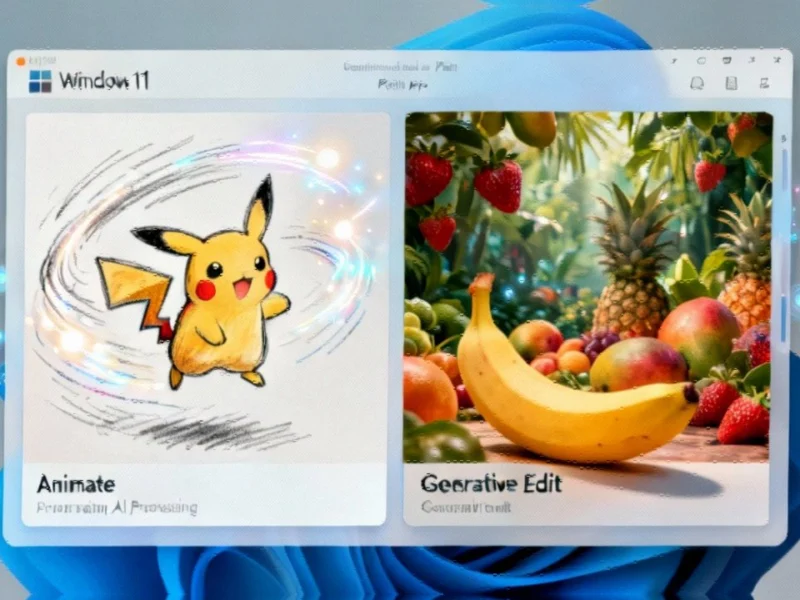This screenshot has width=800, height=600.
Task: Click the leftmost small icon in the title bar's top row
Action: click(x=672, y=61)
